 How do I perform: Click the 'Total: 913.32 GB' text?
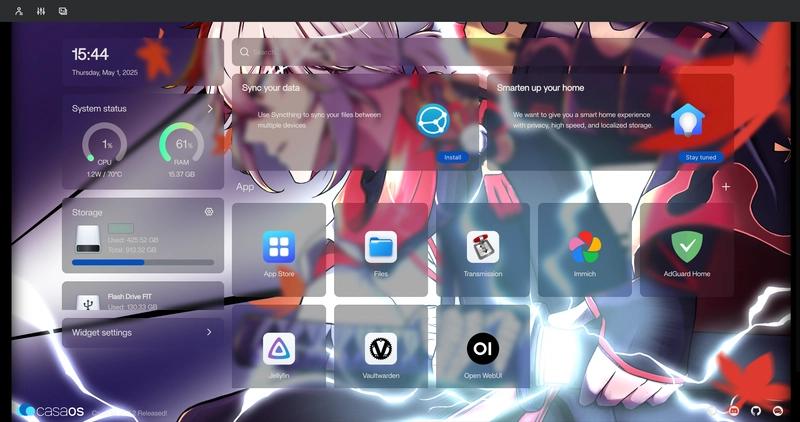coord(132,250)
